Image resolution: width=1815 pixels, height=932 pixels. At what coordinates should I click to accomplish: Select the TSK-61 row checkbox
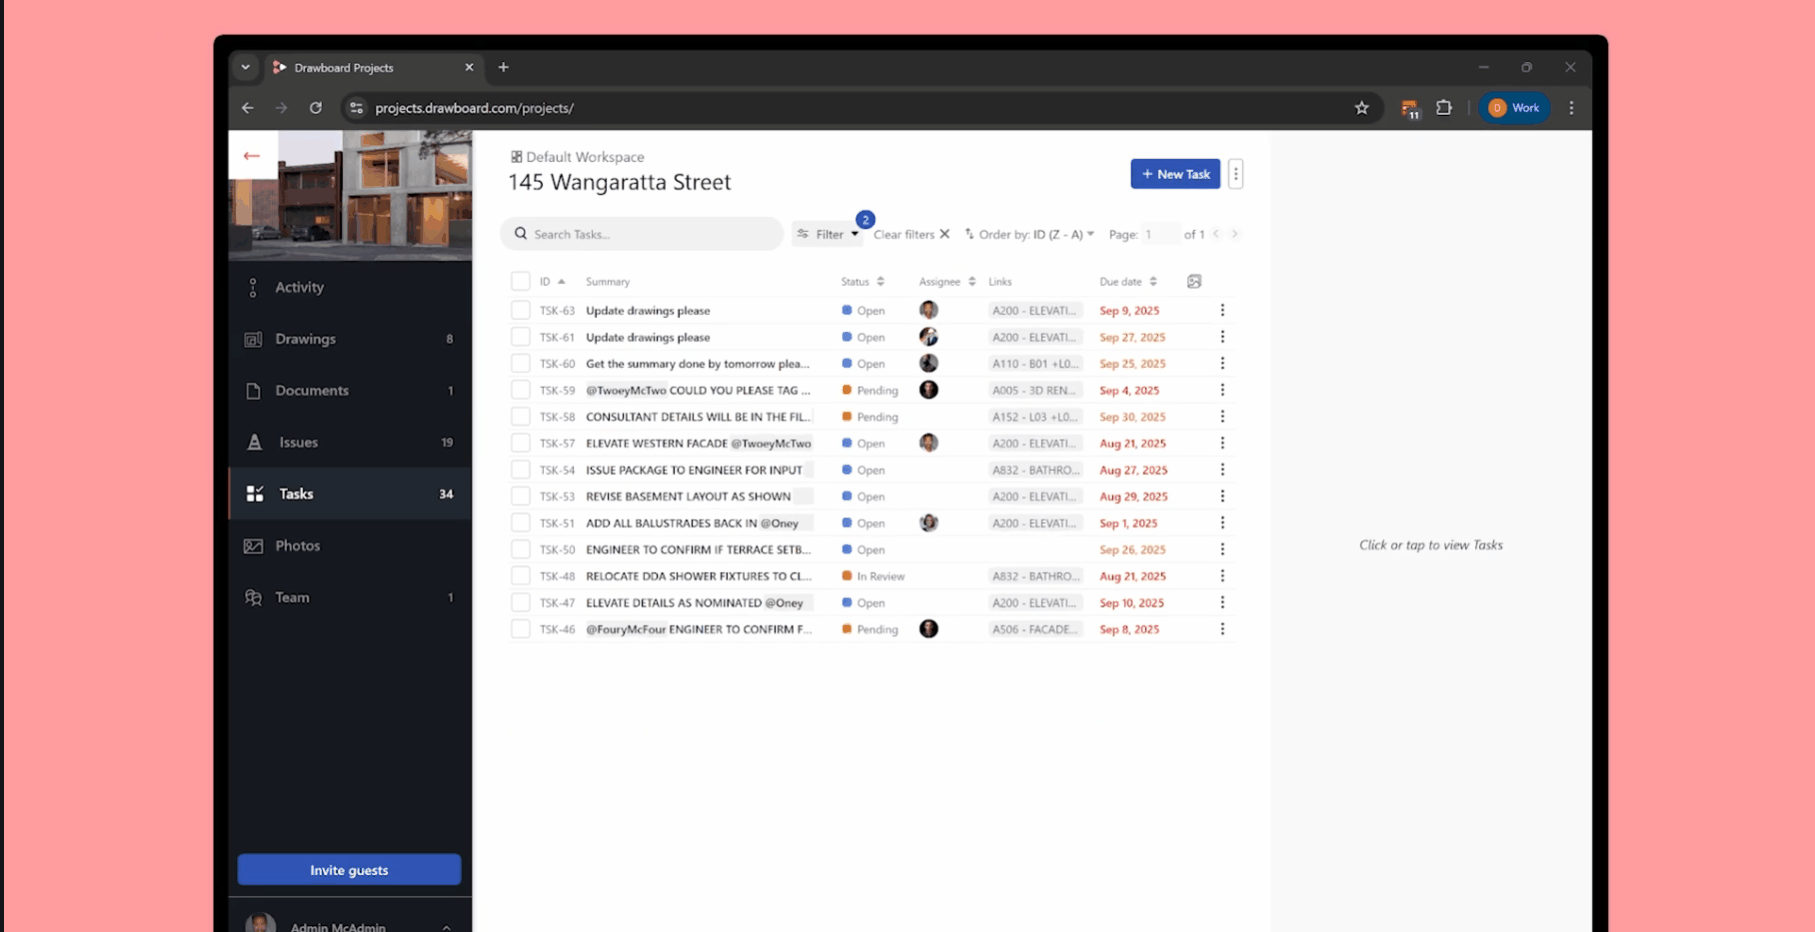[520, 337]
